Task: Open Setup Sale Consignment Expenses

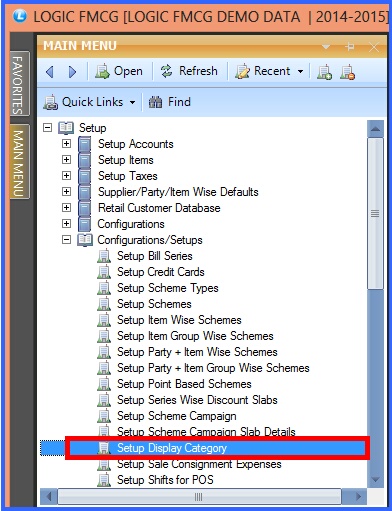Action: point(199,464)
